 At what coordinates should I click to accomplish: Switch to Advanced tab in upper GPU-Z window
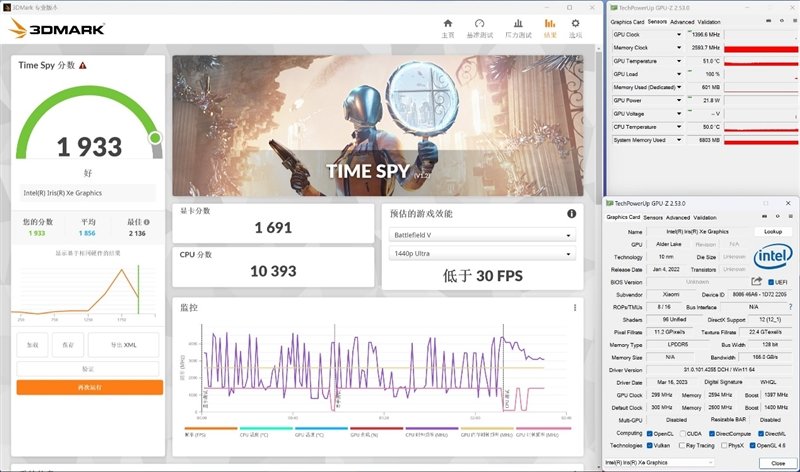(x=682, y=22)
